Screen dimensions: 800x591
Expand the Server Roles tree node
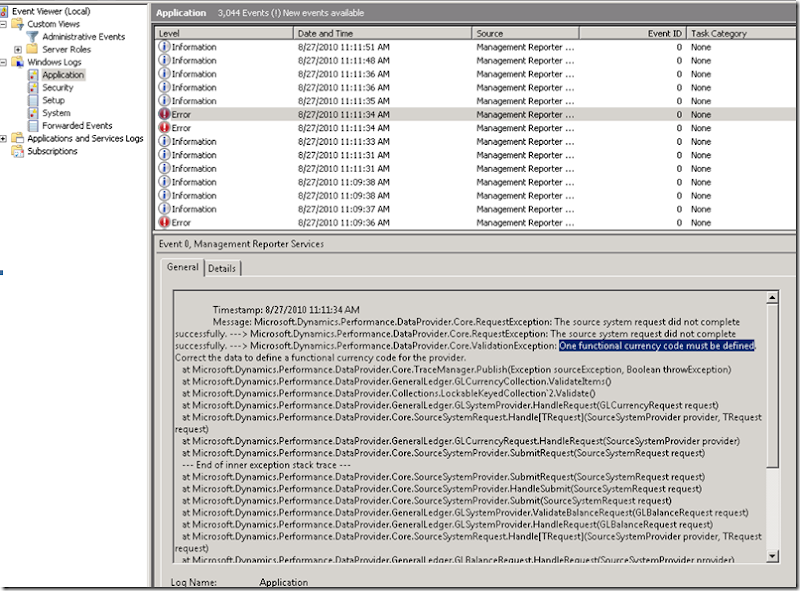(18, 50)
